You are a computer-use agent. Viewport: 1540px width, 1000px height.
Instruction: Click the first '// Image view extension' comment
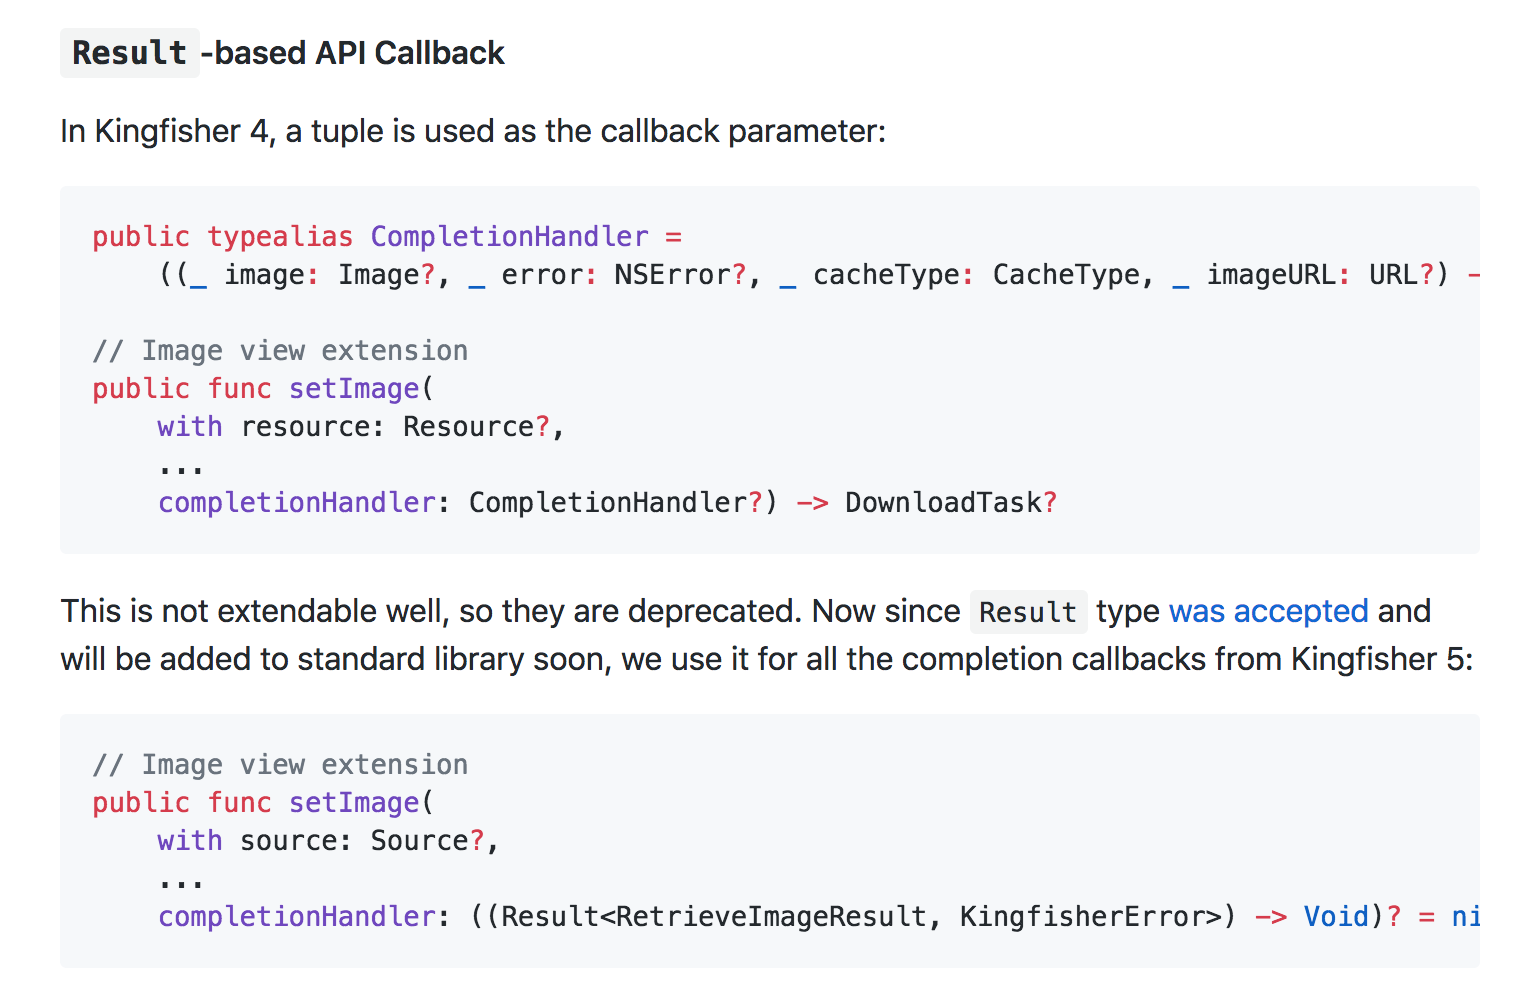(280, 351)
